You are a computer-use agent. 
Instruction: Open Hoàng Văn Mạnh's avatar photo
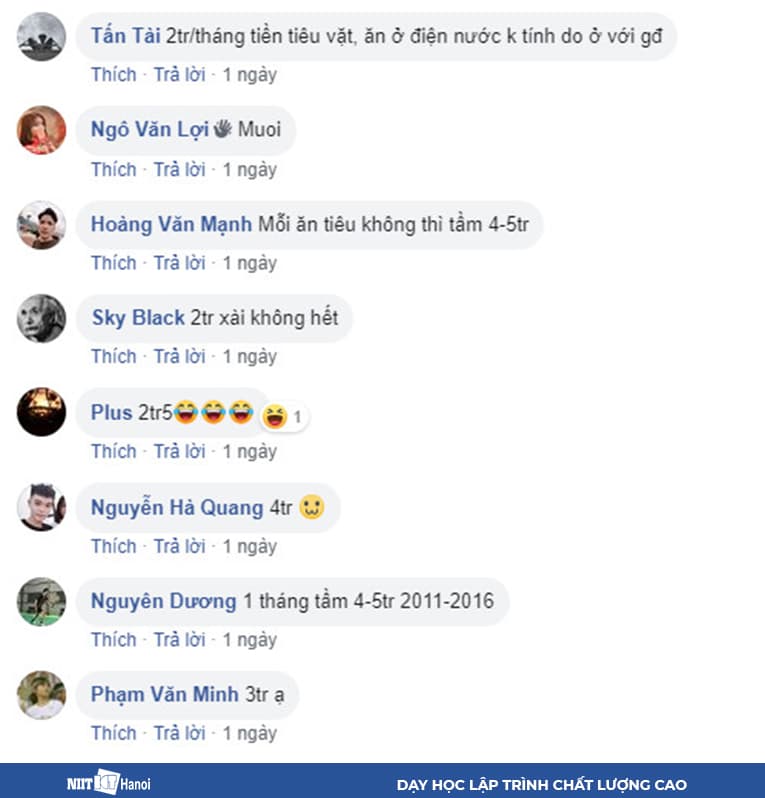(41, 225)
